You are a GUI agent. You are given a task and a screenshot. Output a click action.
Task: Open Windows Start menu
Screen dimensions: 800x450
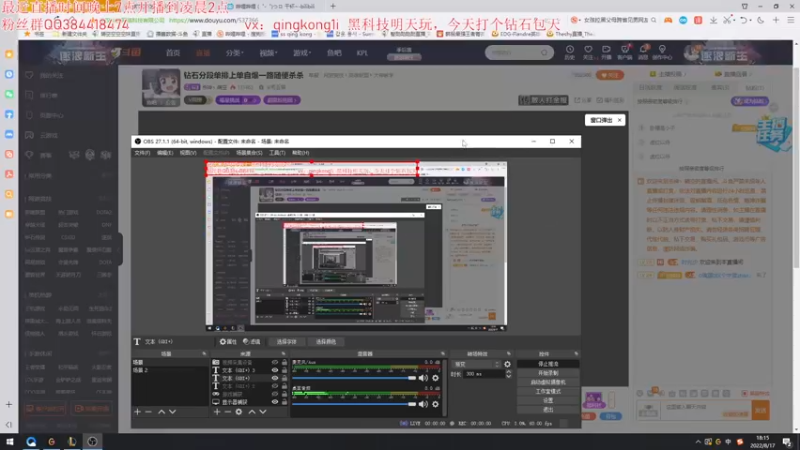[x=10, y=442]
